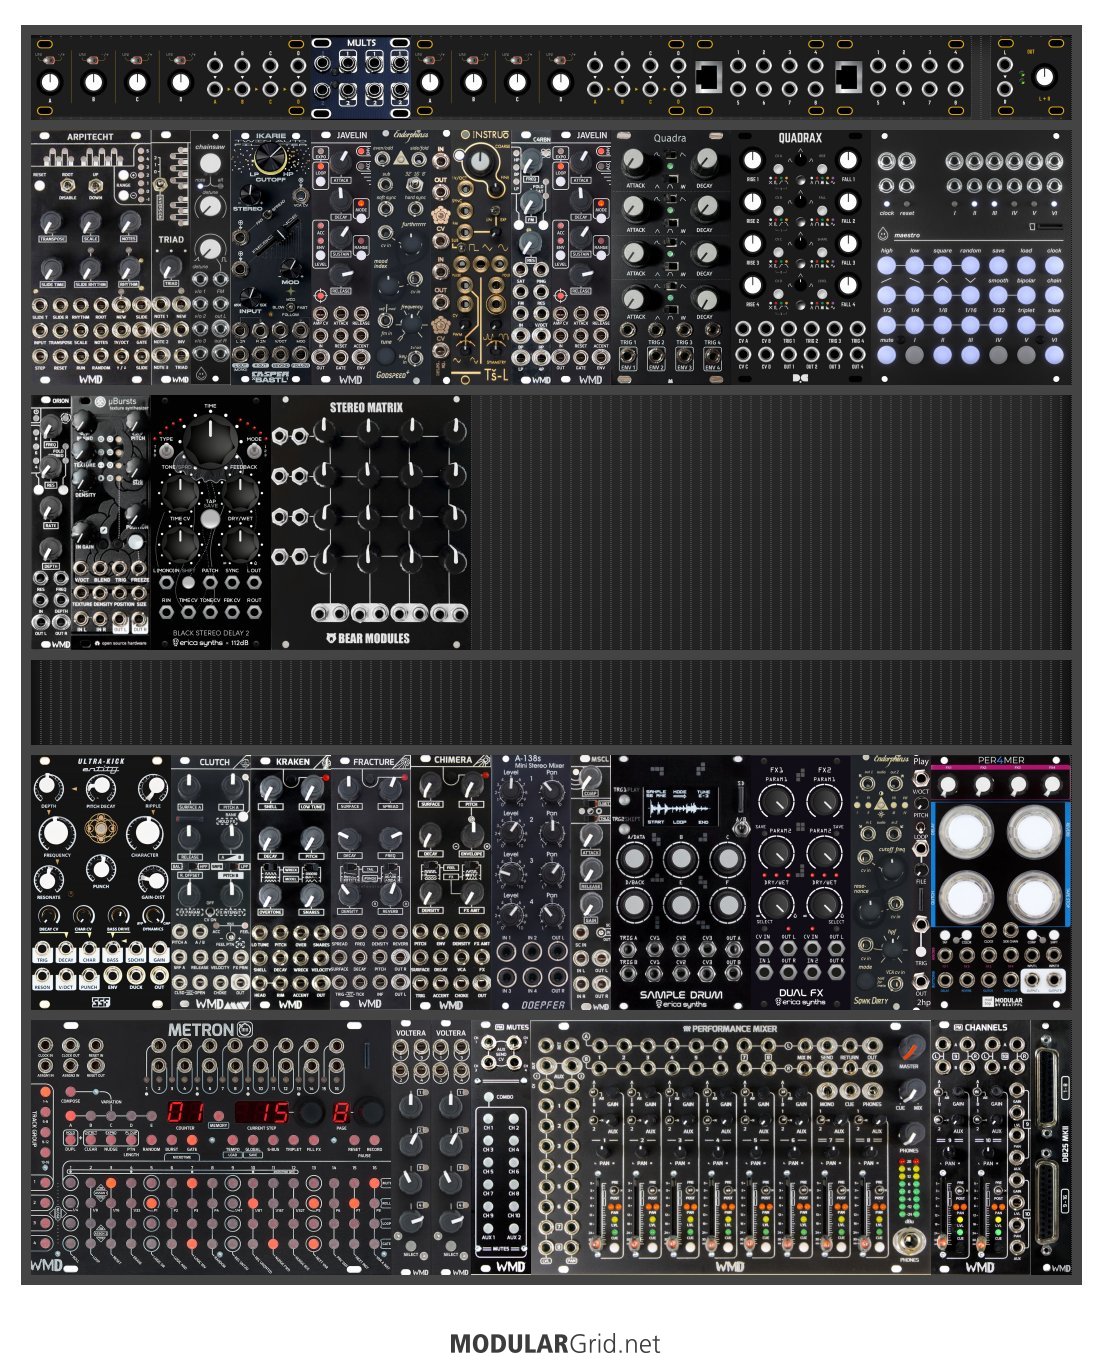Select the Erica Synths SAMPLE DRUM module
Image resolution: width=1112 pixels, height=1365 pixels.
[681, 882]
